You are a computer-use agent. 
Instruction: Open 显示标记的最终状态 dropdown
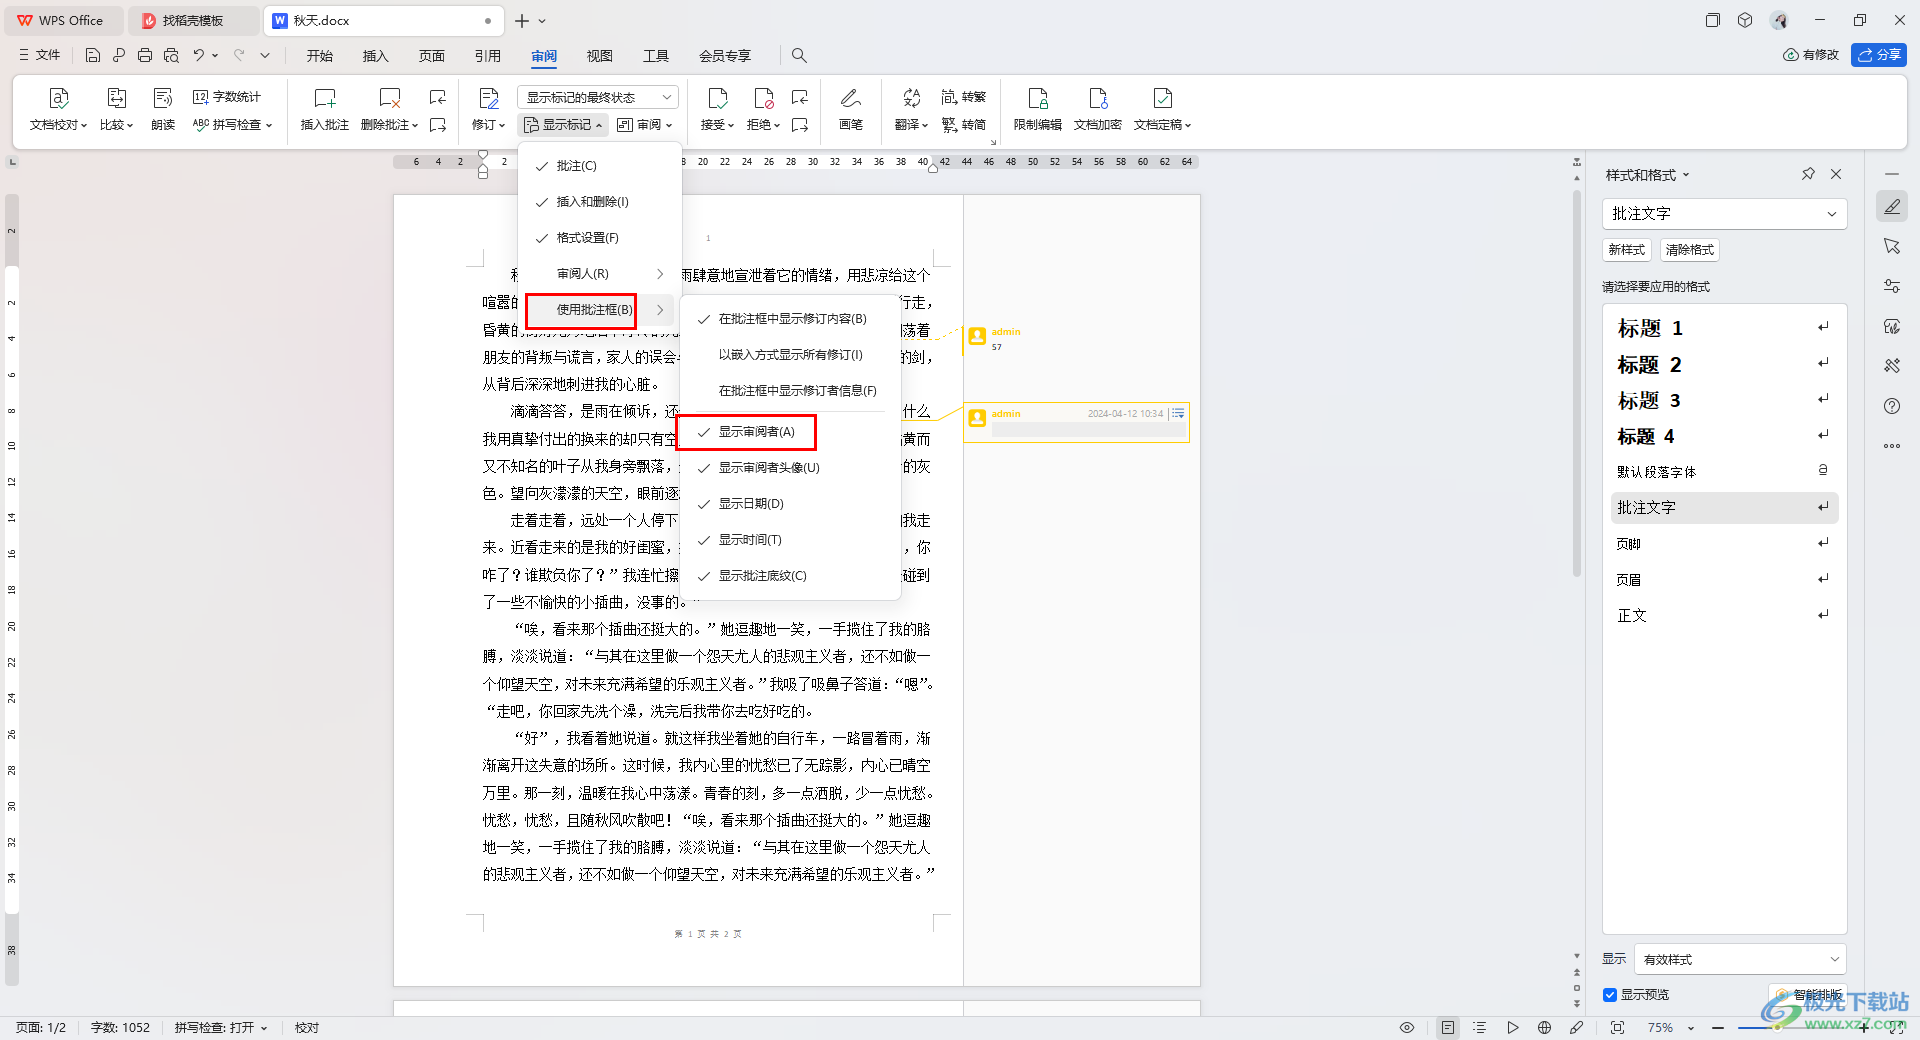(x=598, y=97)
